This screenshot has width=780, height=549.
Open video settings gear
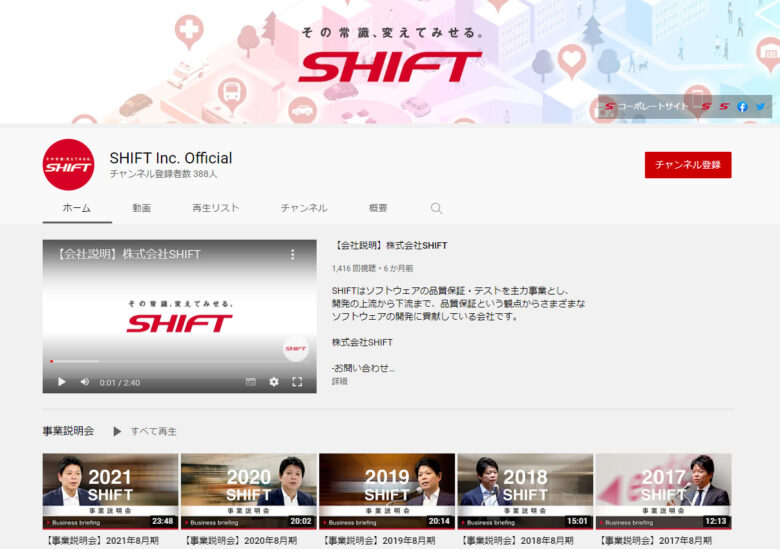(x=274, y=382)
